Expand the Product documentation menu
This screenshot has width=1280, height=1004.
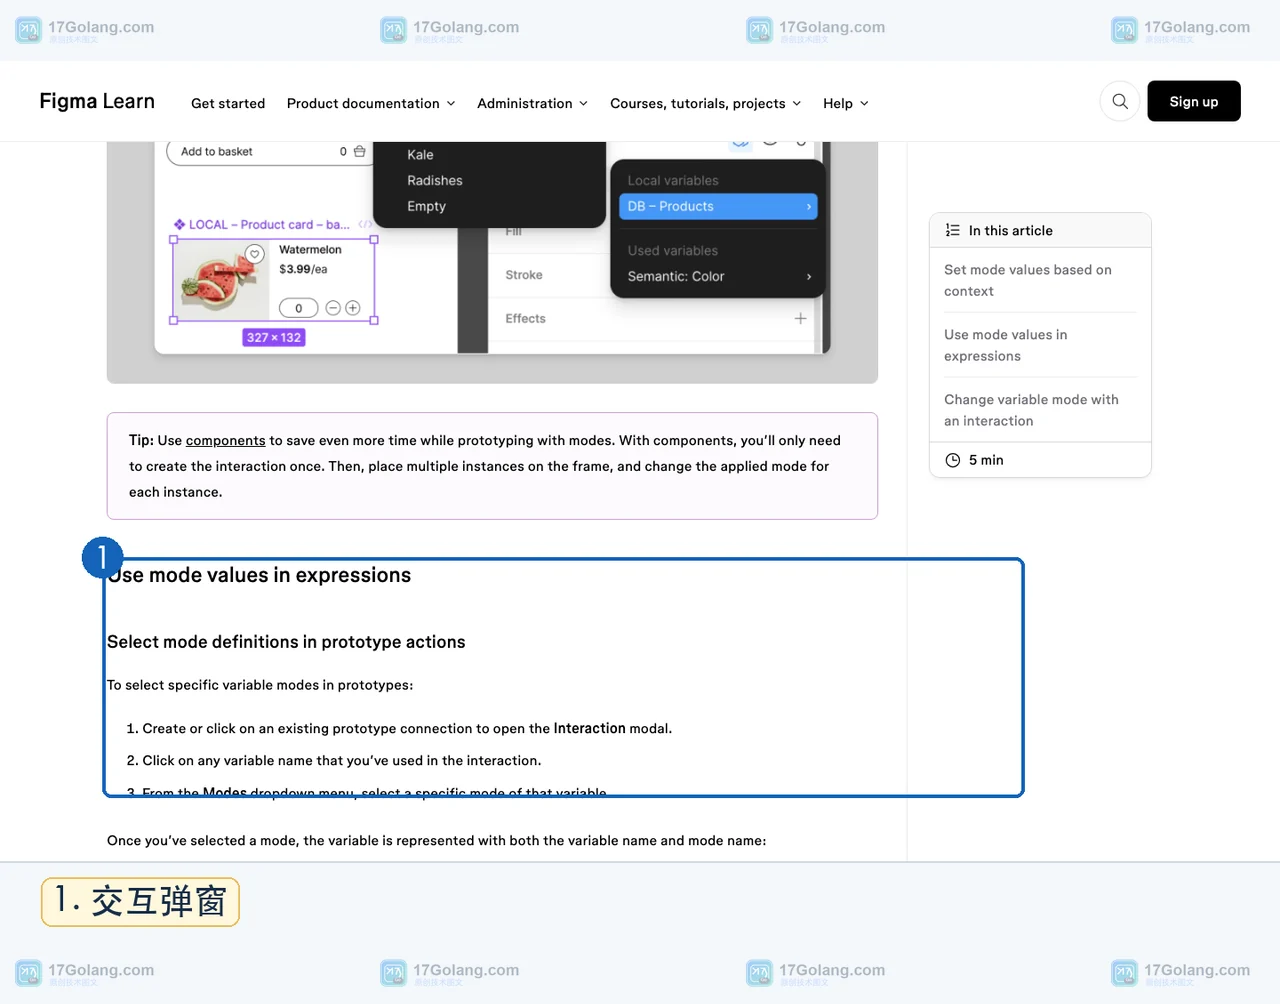(x=371, y=103)
